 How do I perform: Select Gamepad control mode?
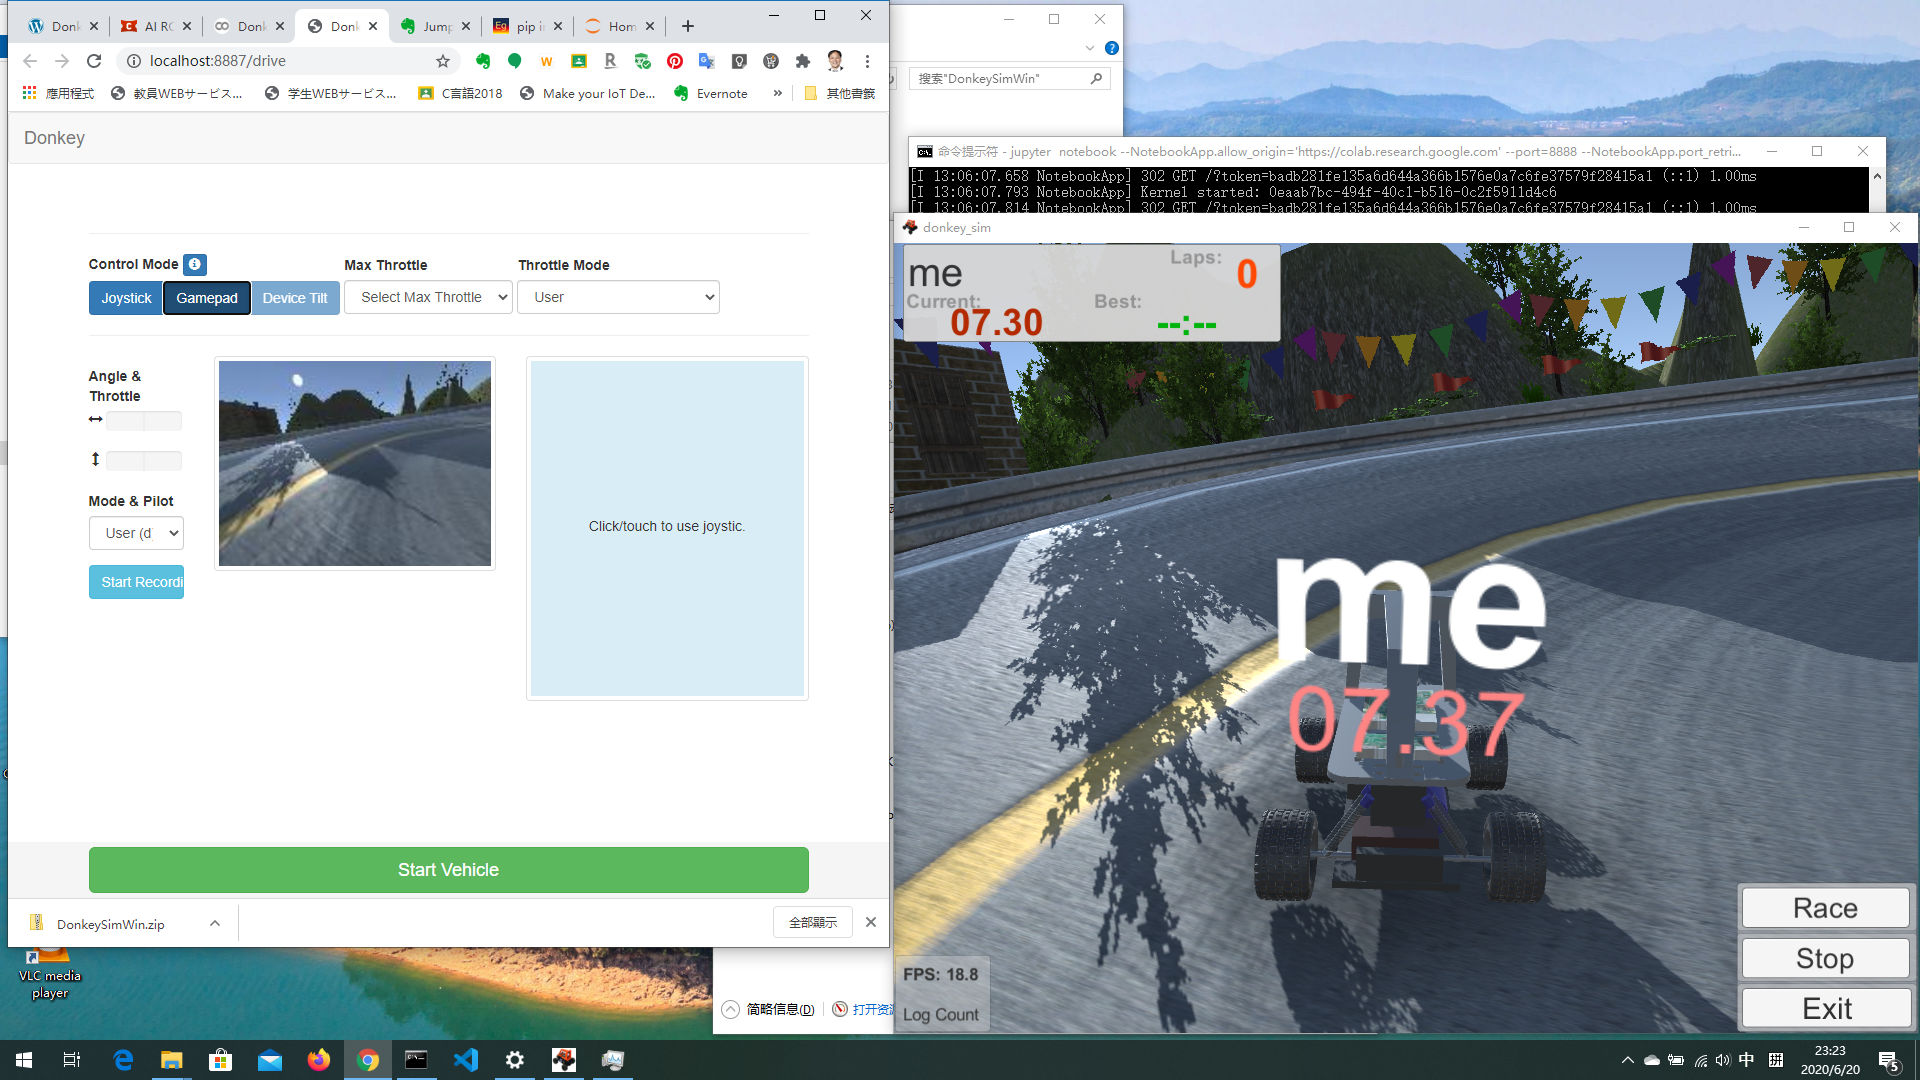(x=207, y=298)
